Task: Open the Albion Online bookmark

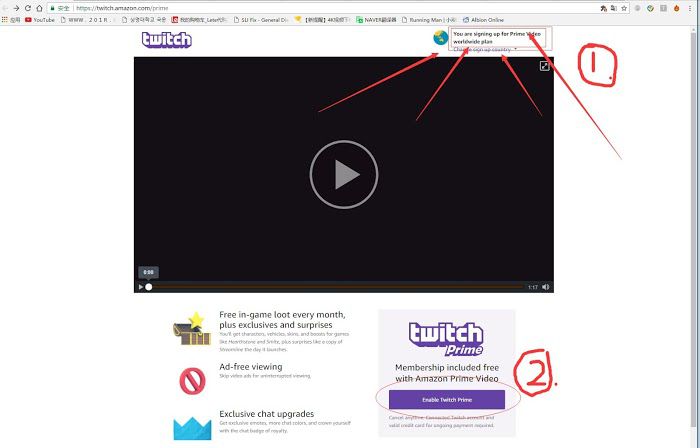Action: pyautogui.click(x=483, y=20)
